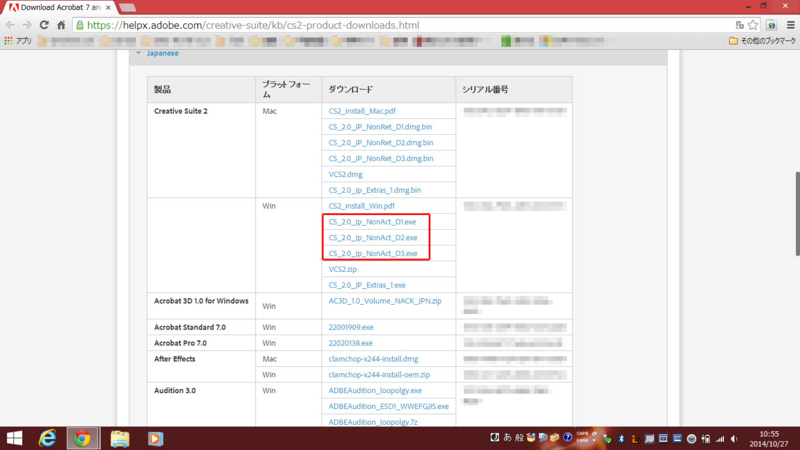Download CS_2.0_JP_Extras_1.exe
The image size is (800, 450).
coord(367,285)
